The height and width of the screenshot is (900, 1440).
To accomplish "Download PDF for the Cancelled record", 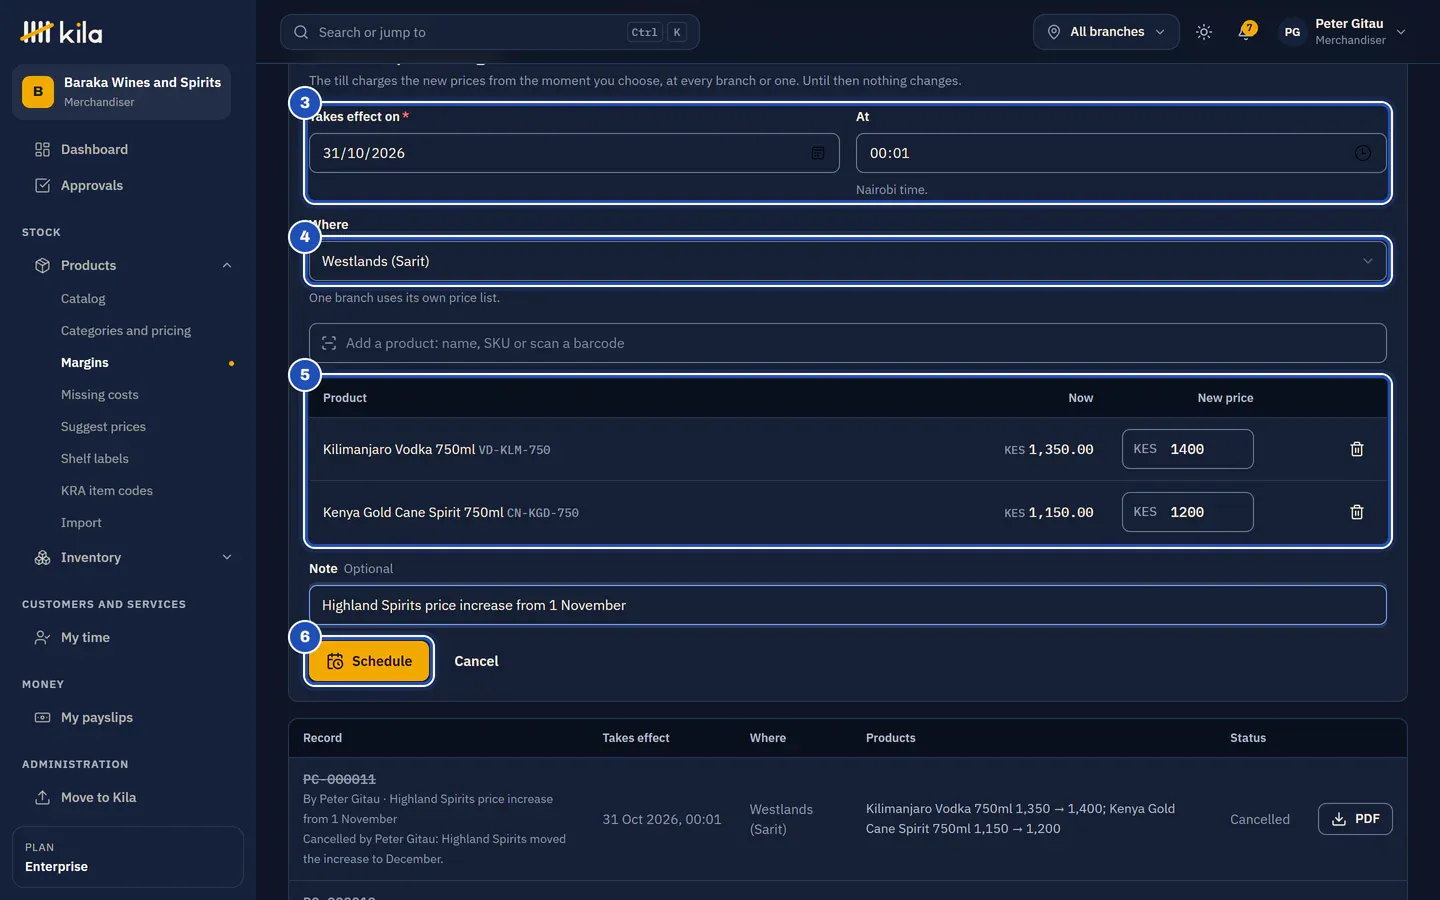I will 1355,819.
